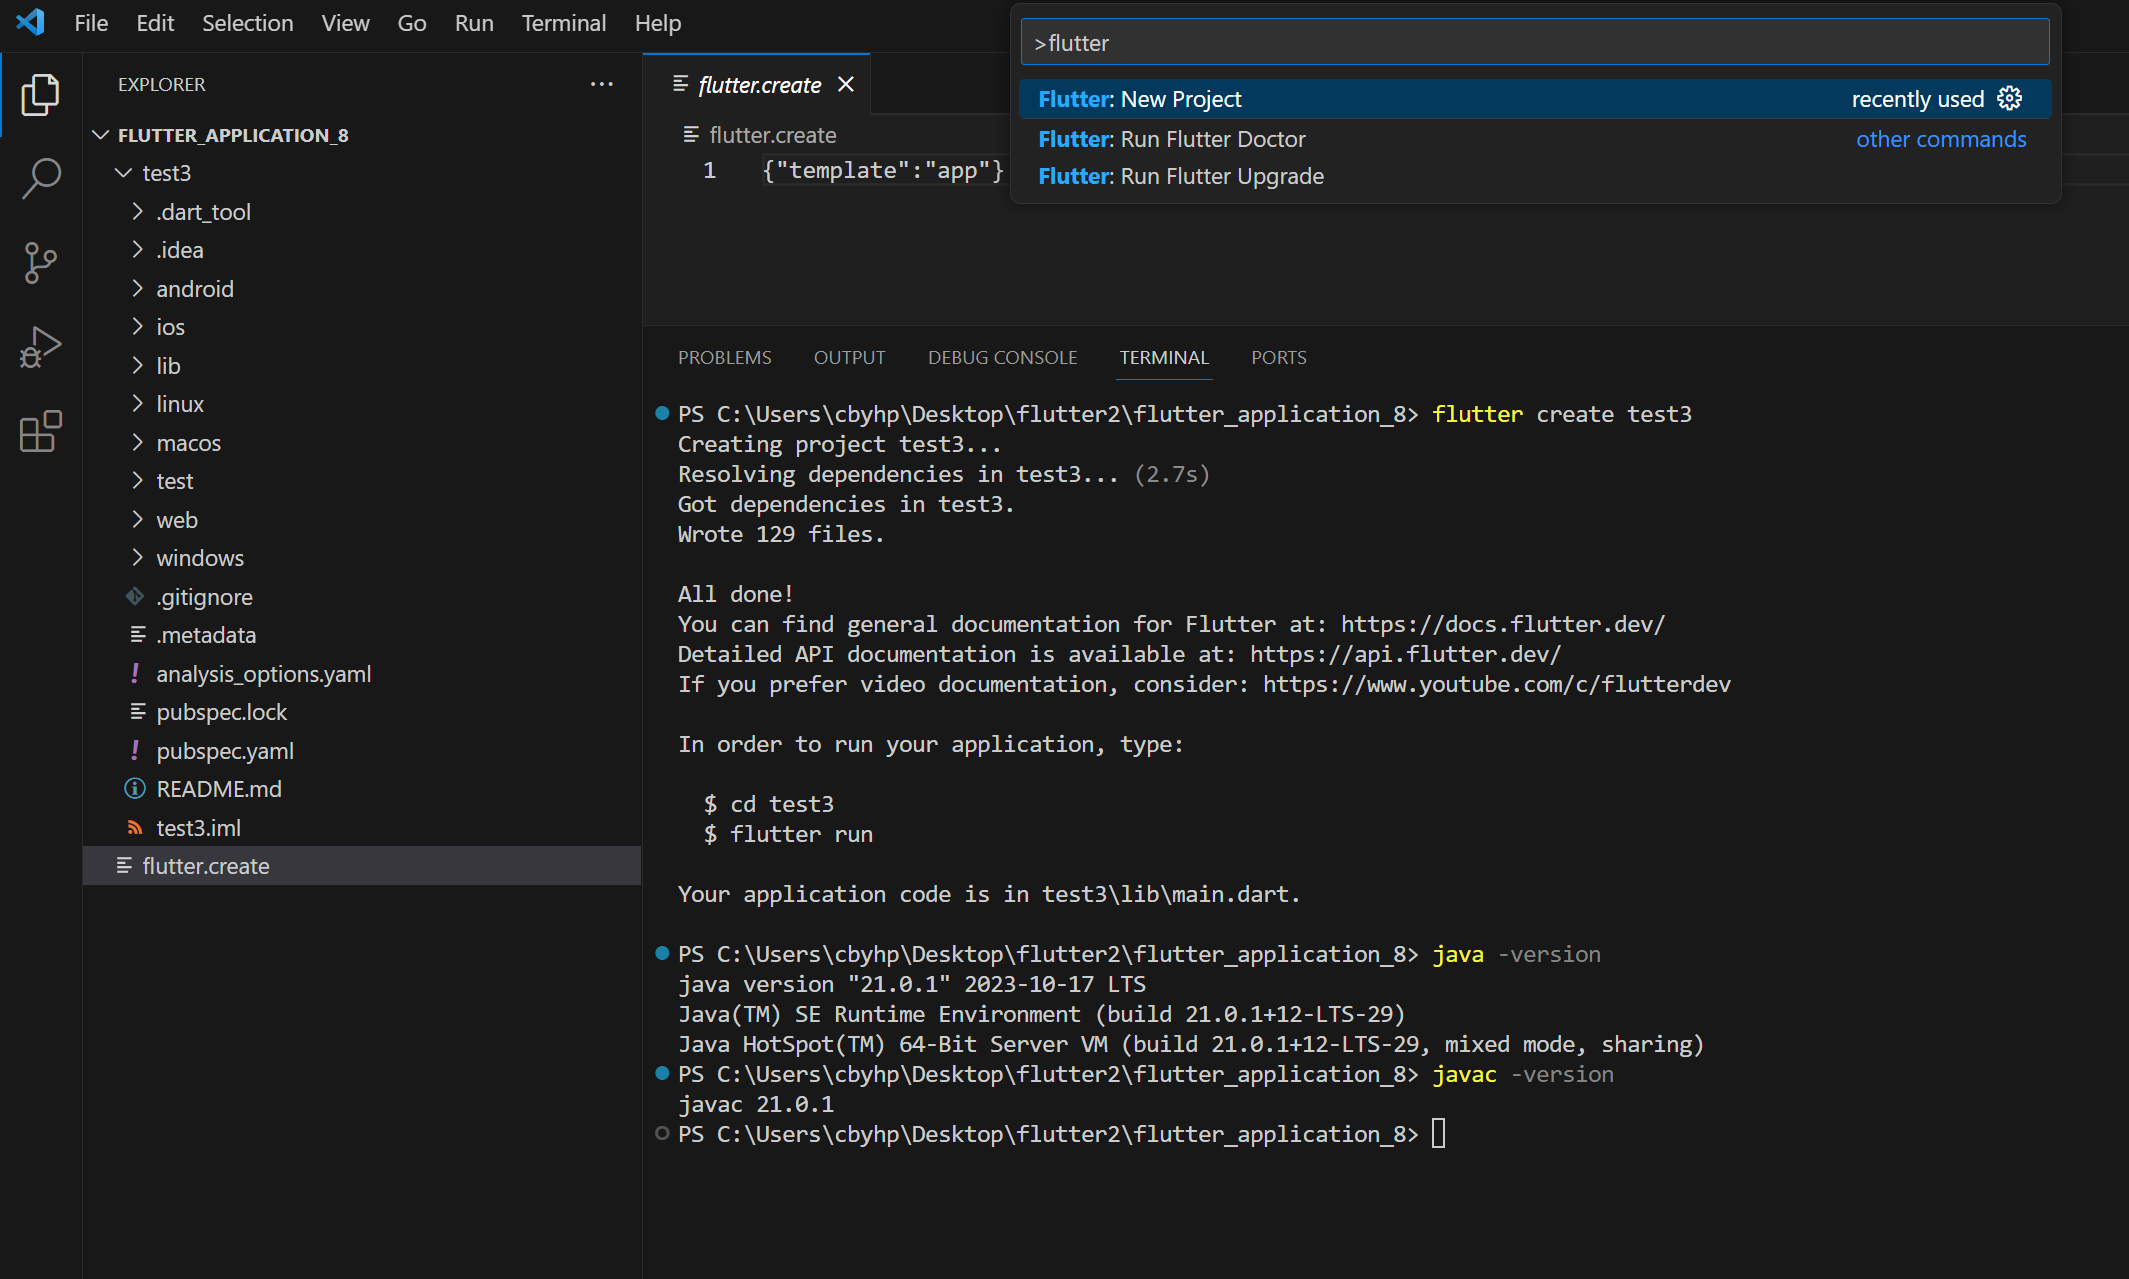Open the View menu
This screenshot has width=2129, height=1279.
(x=345, y=23)
